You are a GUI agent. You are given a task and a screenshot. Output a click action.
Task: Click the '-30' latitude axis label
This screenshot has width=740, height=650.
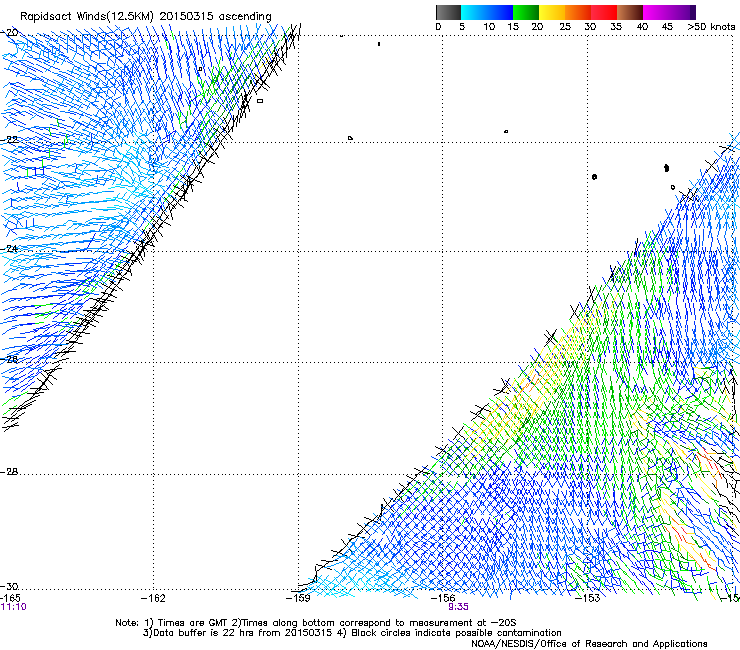(x=9, y=586)
